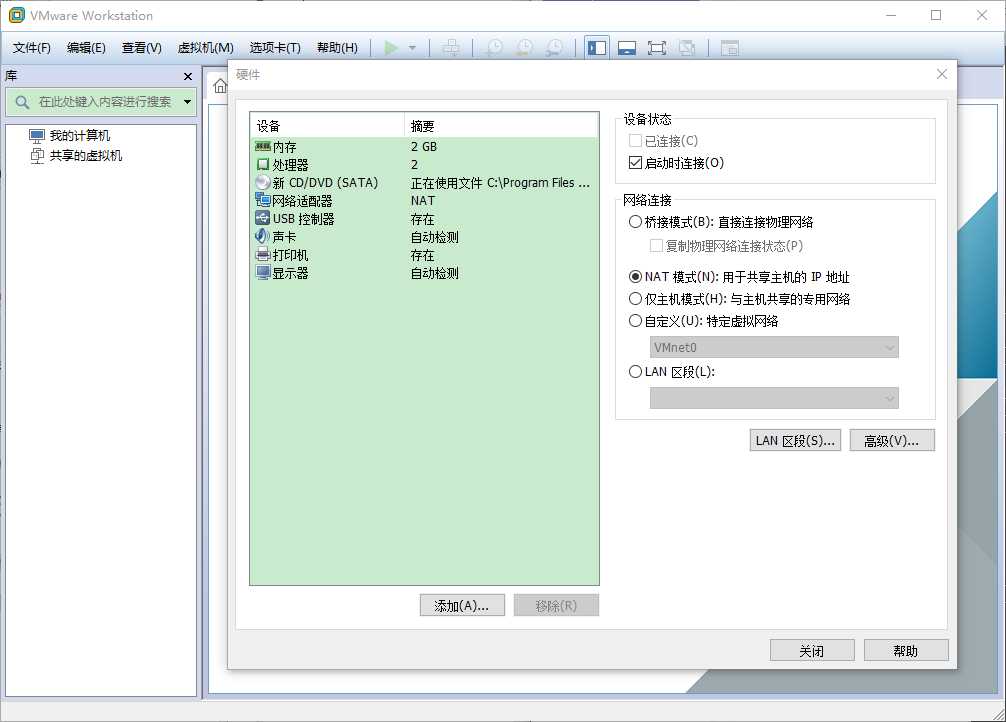Screen dimensions: 1006x722
Task: Select 共享的虚拟机 in the library tree
Action: tap(76, 155)
